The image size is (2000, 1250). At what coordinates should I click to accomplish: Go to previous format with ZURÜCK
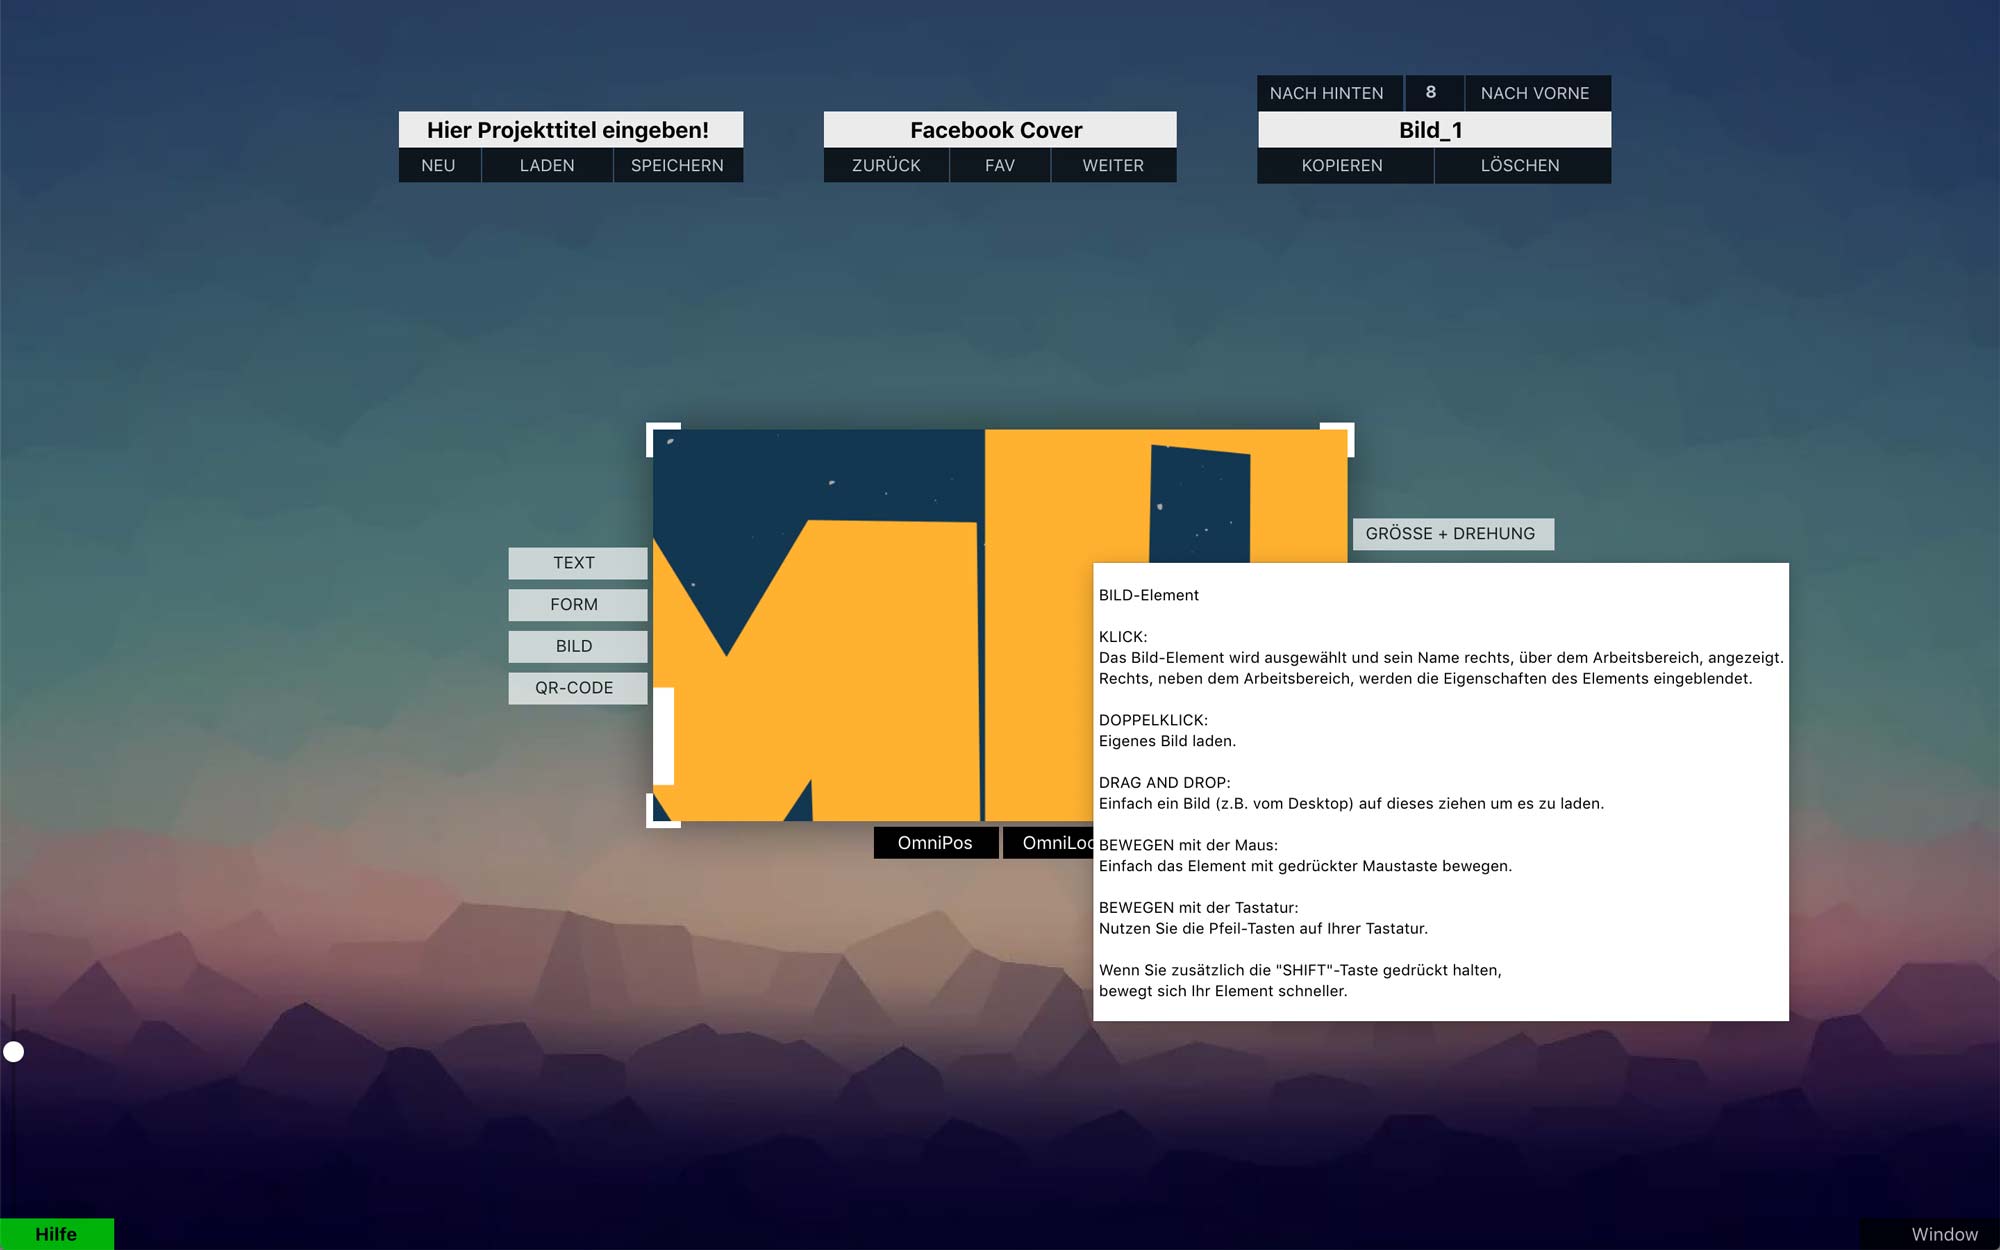pos(886,165)
